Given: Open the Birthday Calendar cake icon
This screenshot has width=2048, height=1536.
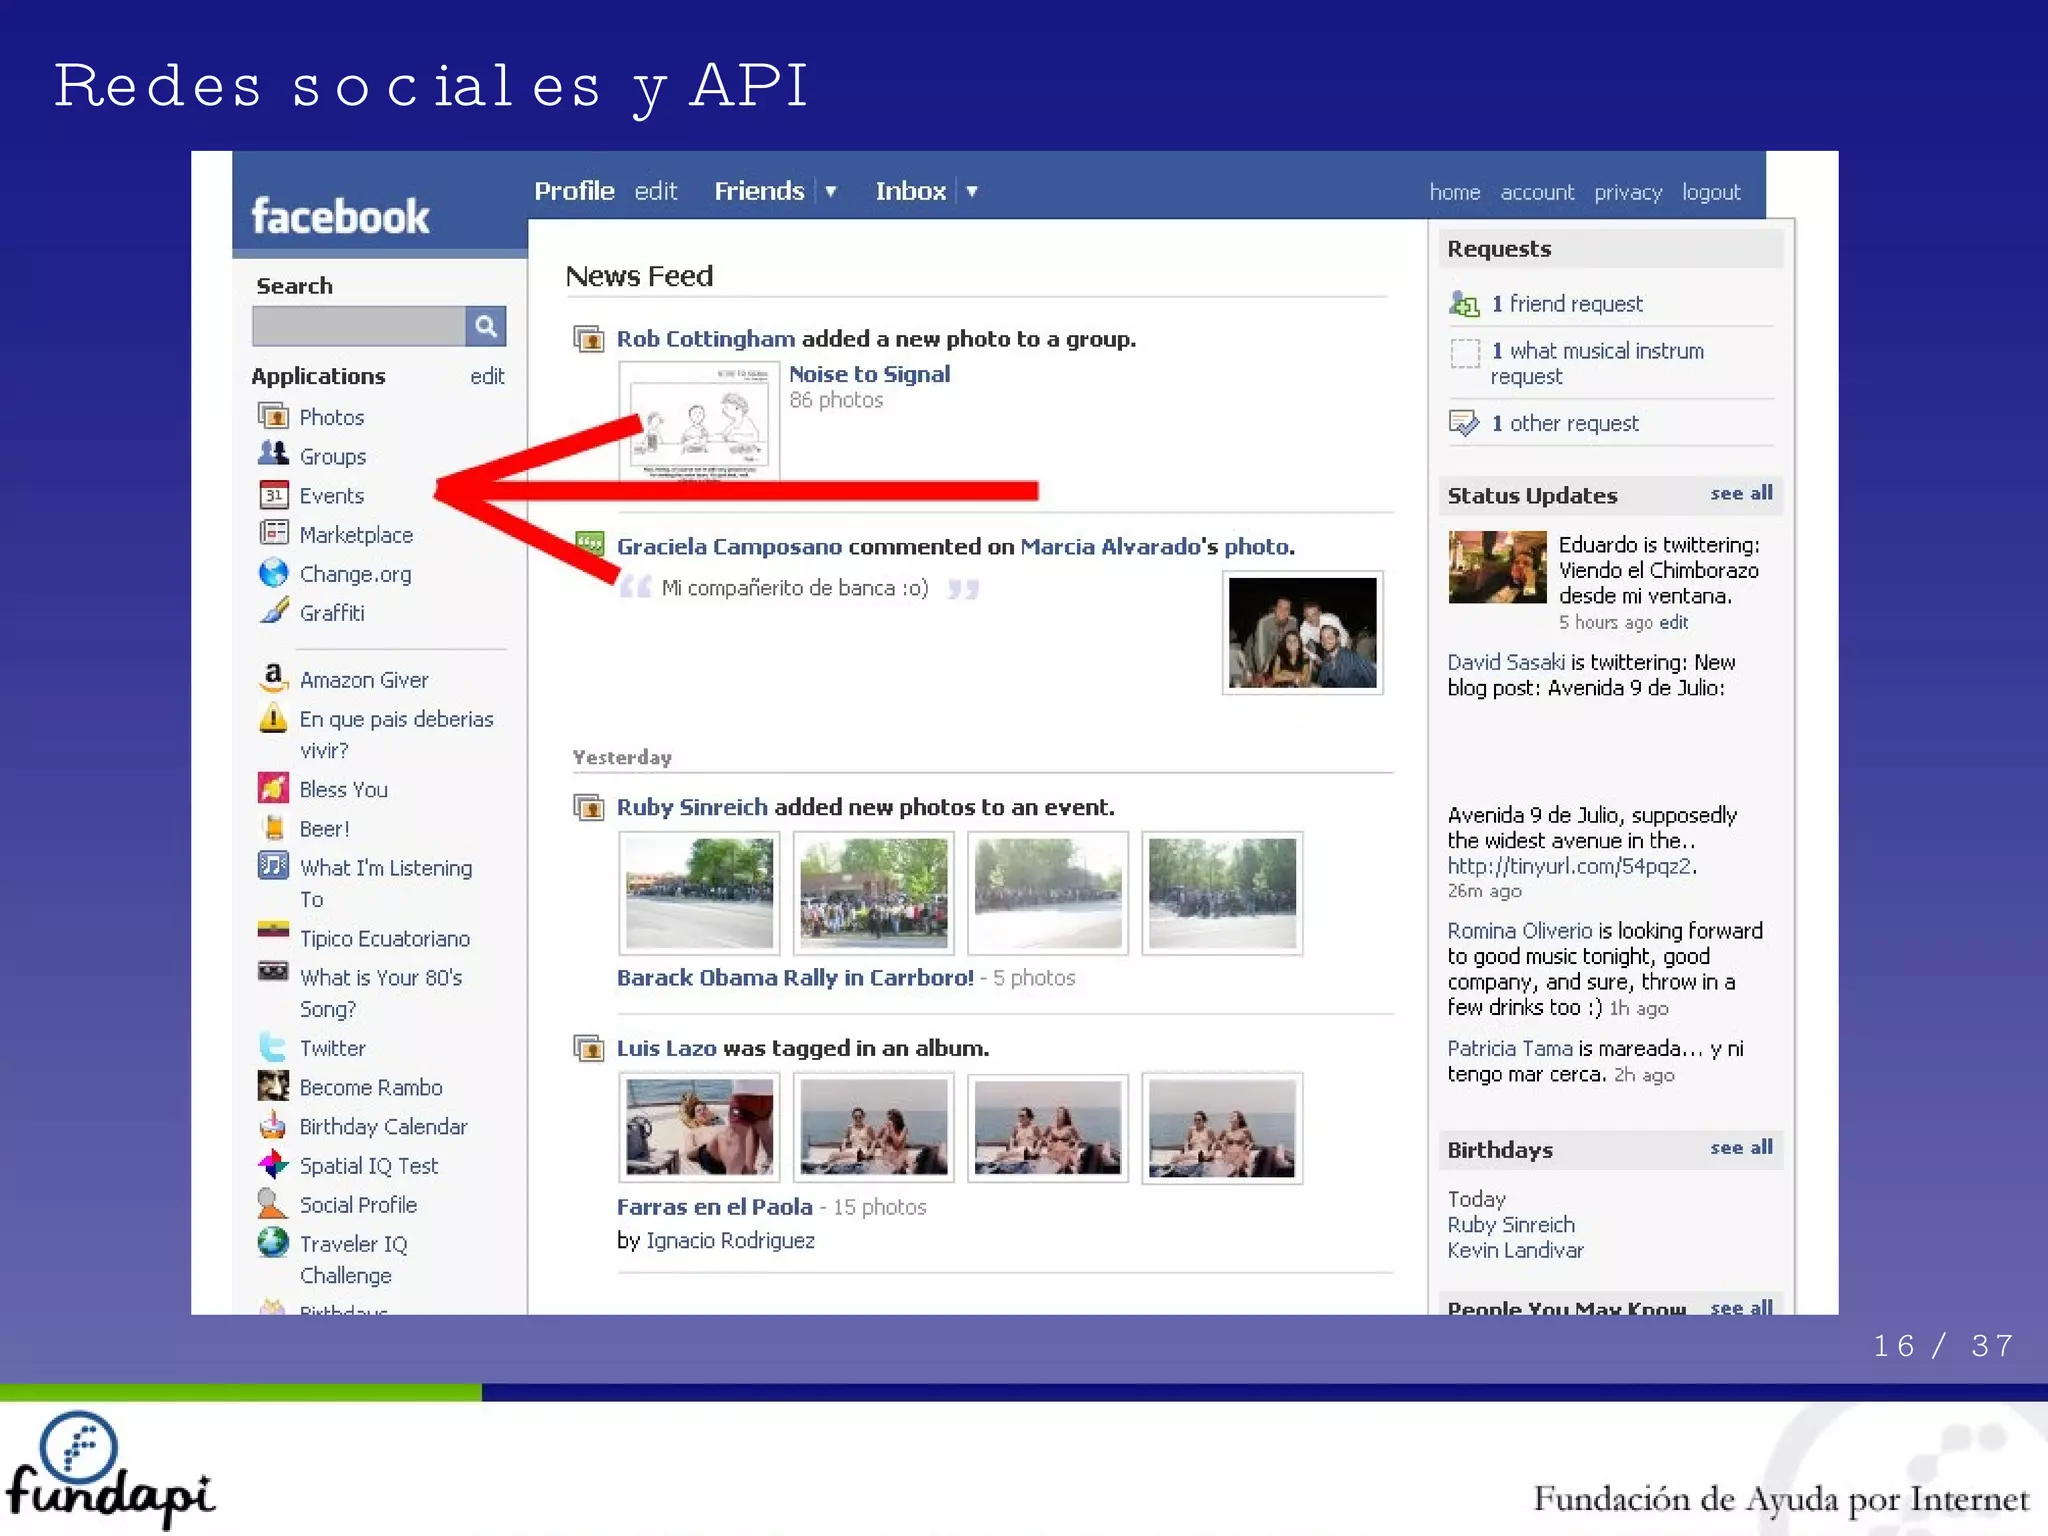Looking at the screenshot, I should coord(273,1125).
